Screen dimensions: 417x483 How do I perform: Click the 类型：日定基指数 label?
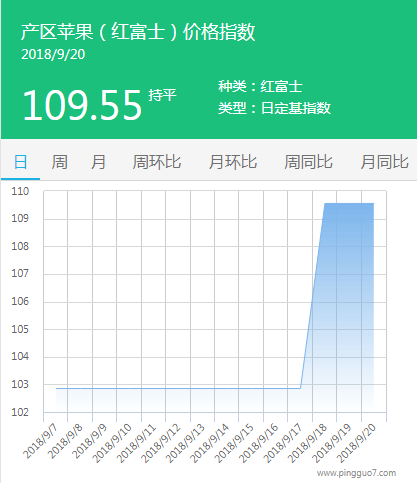pos(274,108)
